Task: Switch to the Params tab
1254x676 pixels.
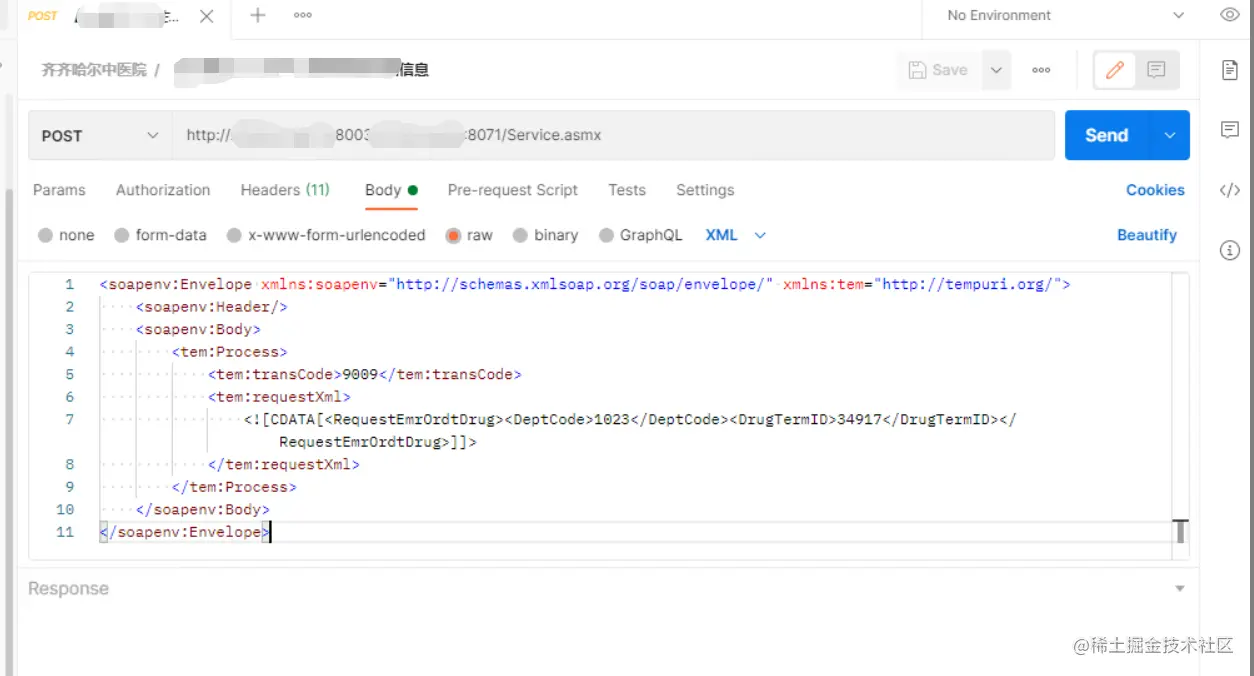Action: [x=59, y=190]
